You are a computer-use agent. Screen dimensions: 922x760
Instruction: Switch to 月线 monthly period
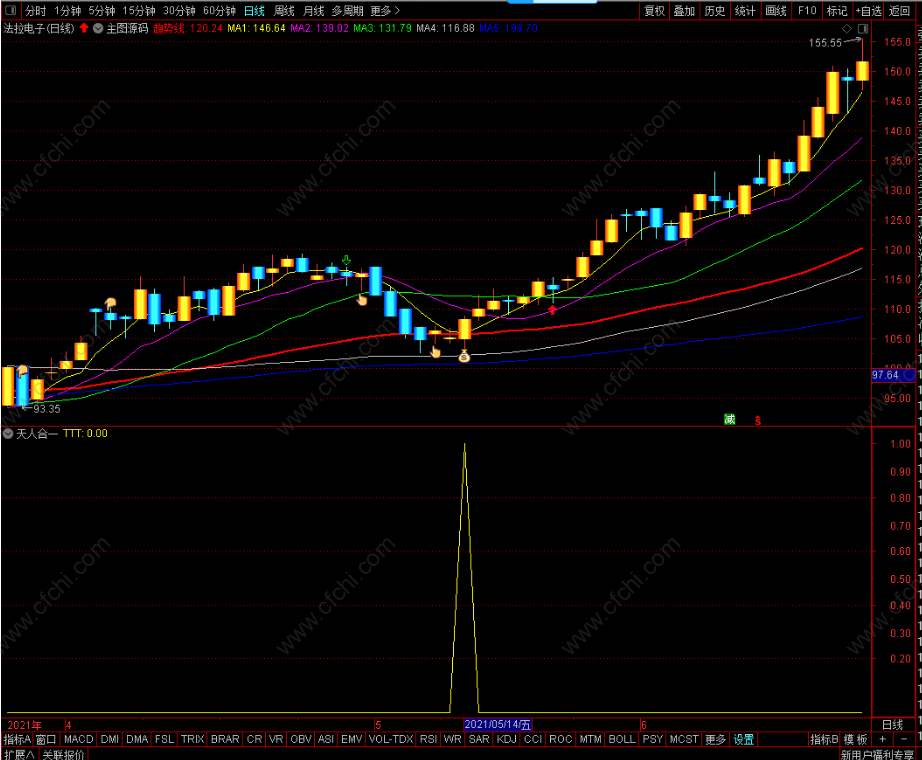pyautogui.click(x=313, y=11)
